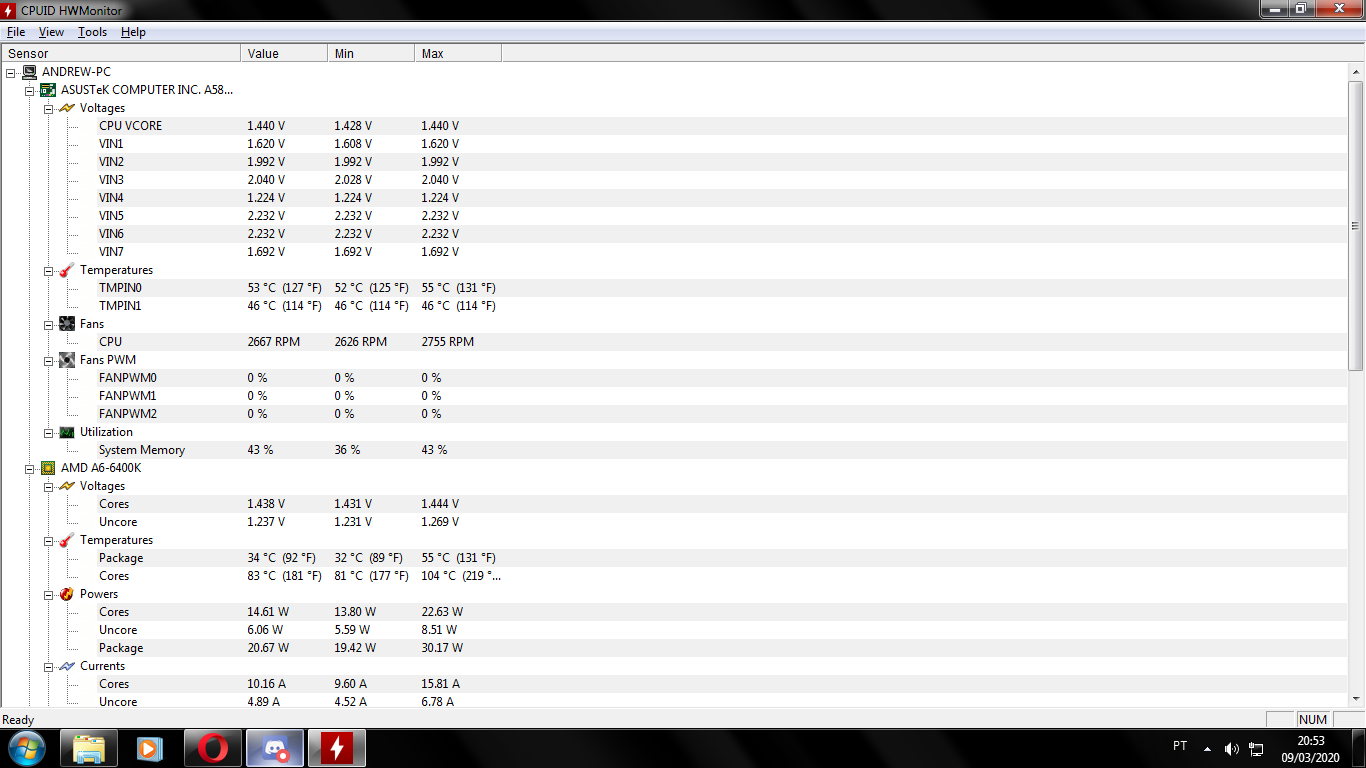The height and width of the screenshot is (768, 1366).
Task: Select the Uncore power row
Action: [674, 630]
